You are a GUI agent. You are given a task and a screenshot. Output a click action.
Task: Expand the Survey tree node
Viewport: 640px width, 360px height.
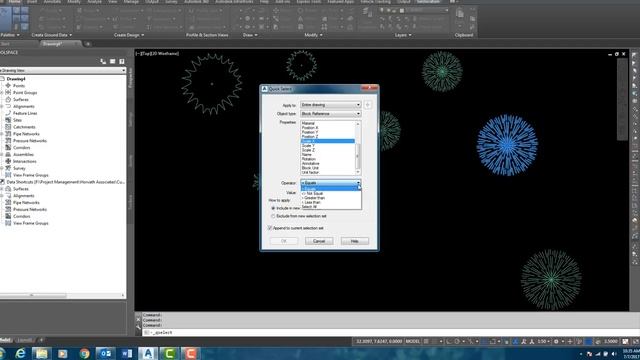[x=2, y=168]
